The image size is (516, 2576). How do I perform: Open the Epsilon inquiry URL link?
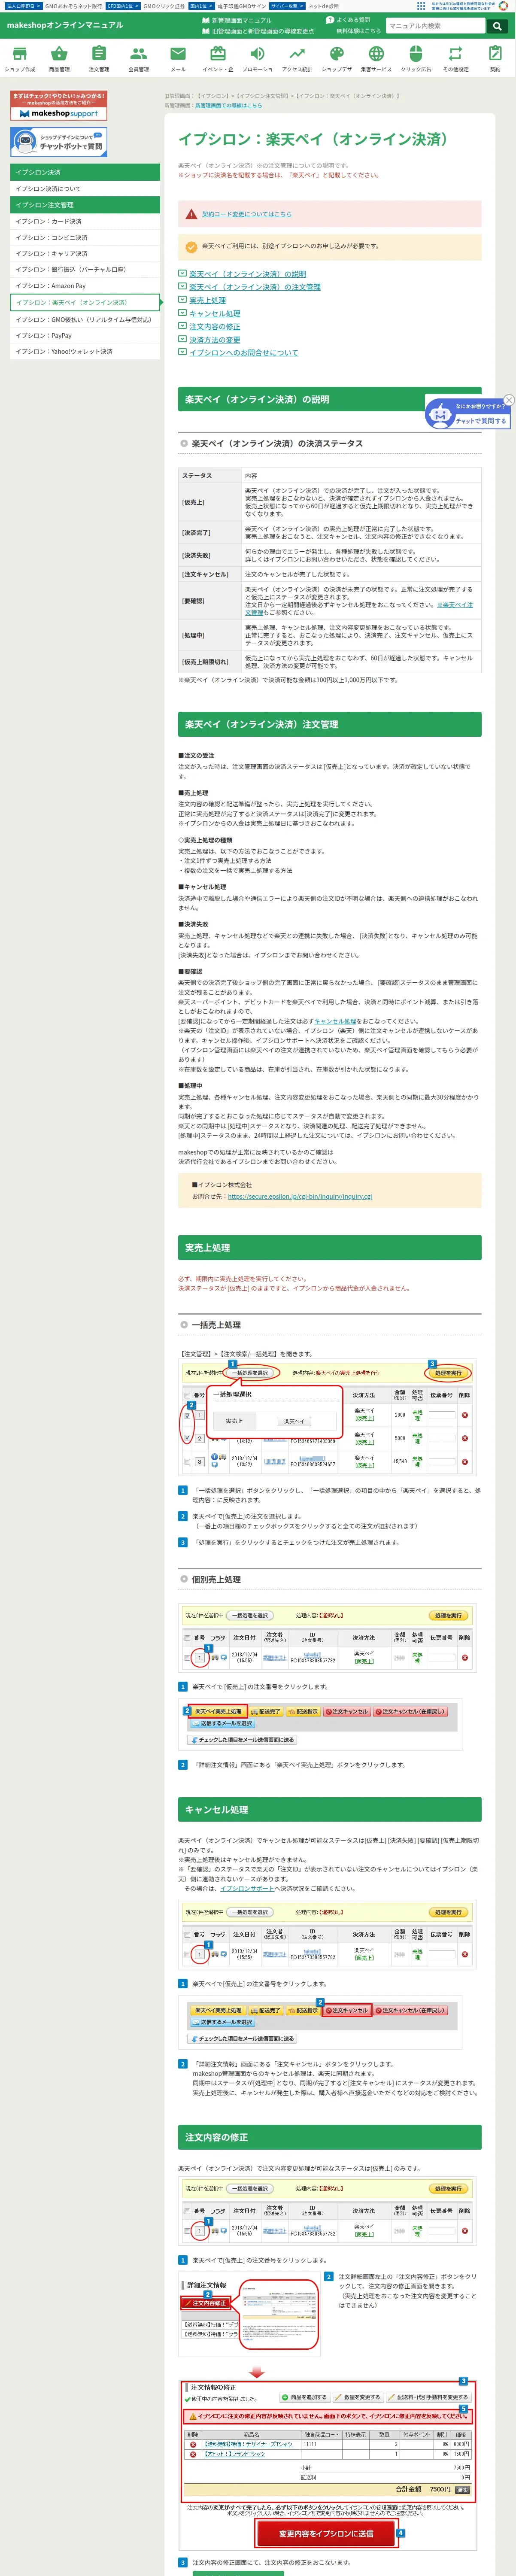(299, 1196)
